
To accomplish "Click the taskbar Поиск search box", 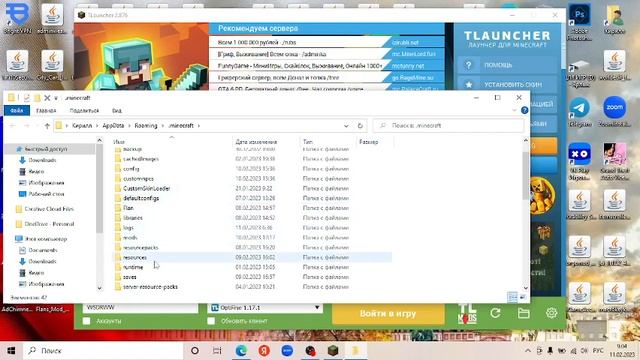I will pyautogui.click(x=103, y=351).
